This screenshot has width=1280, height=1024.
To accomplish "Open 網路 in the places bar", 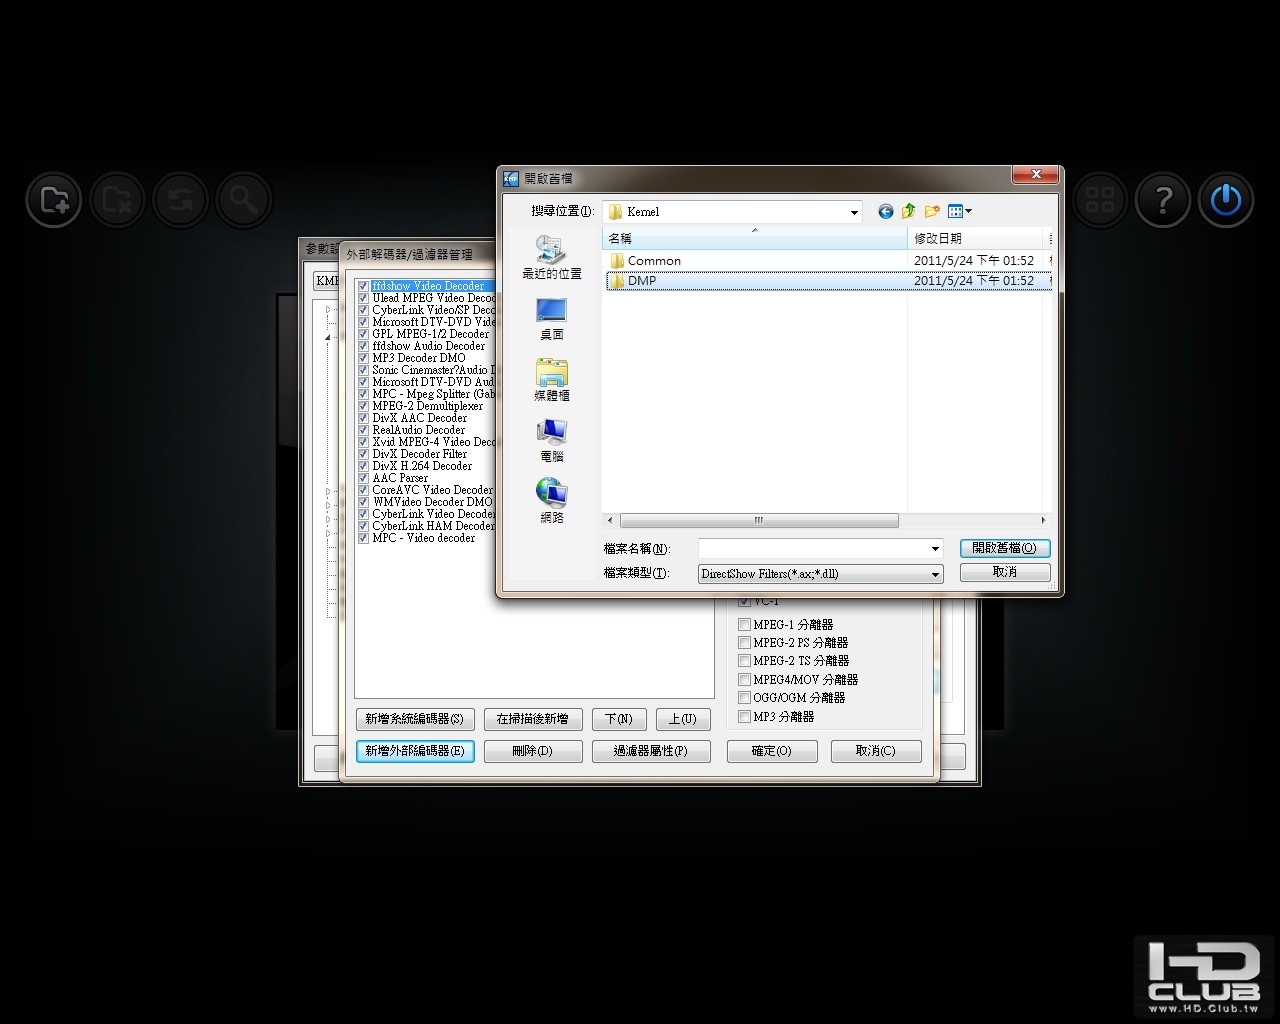I will pos(552,502).
